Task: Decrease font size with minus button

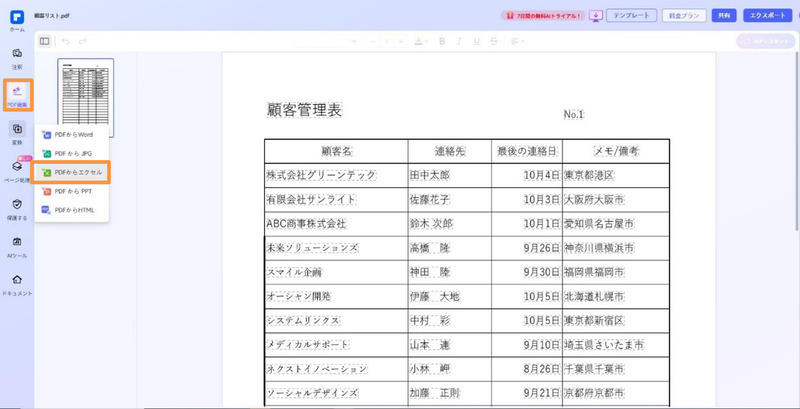Action: [x=373, y=41]
